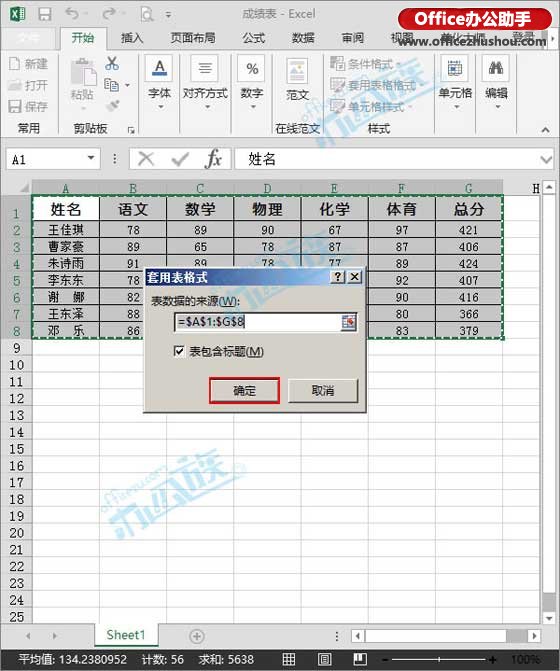Click the Excel application icon
The image size is (560, 671).
tap(18, 14)
